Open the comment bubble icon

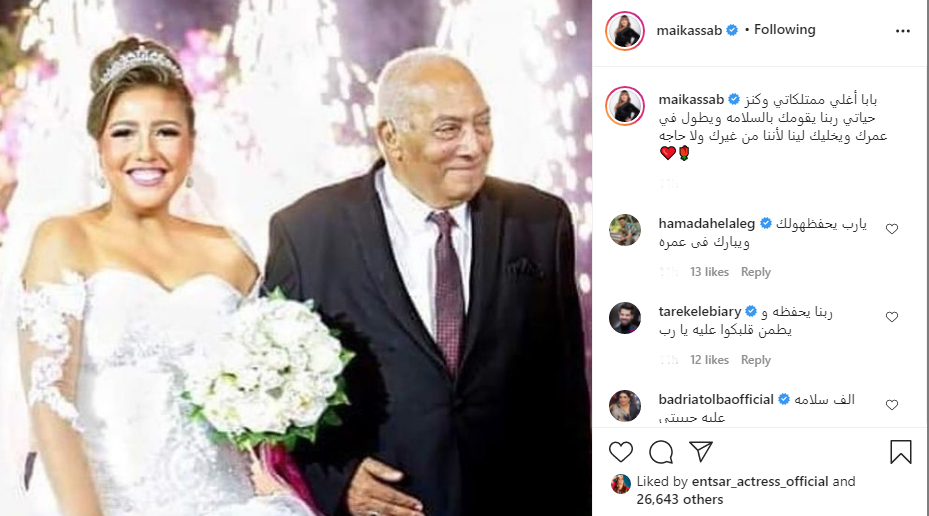click(661, 452)
